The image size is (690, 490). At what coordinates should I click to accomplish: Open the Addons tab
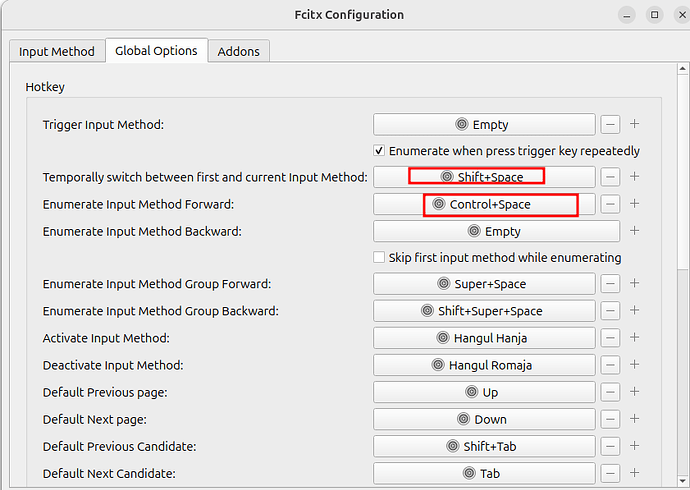point(239,51)
